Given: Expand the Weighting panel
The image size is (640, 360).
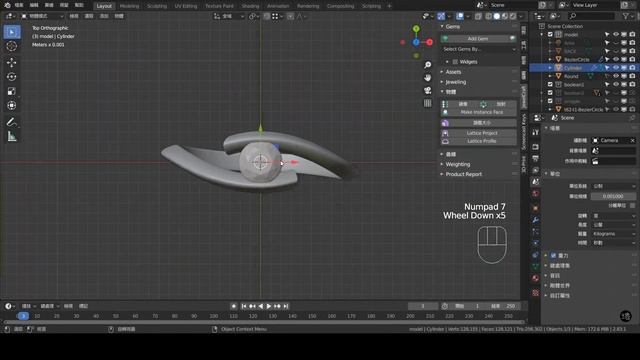Looking at the screenshot, I should pos(442,164).
